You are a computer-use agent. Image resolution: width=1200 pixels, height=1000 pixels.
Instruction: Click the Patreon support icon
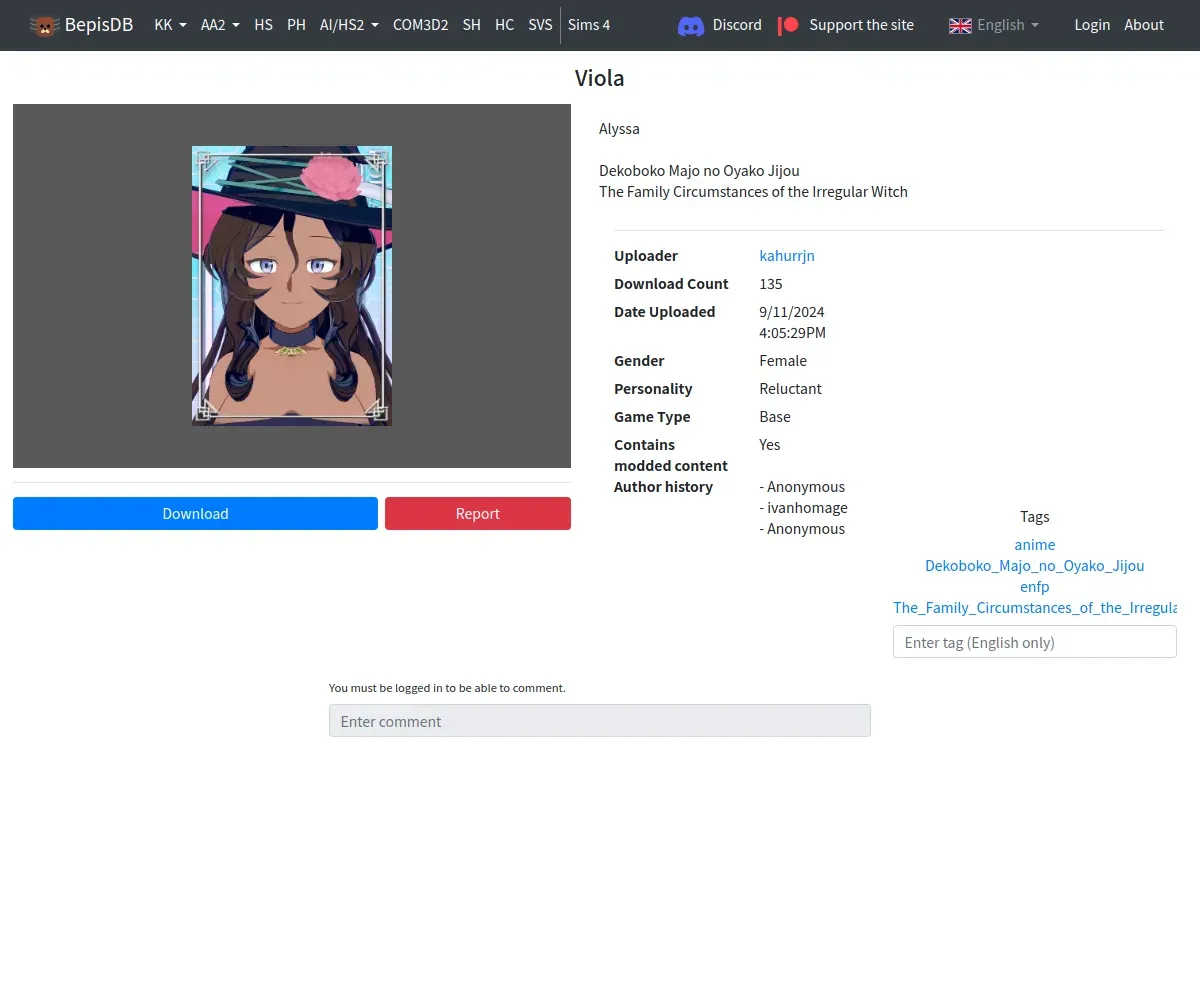(x=789, y=25)
